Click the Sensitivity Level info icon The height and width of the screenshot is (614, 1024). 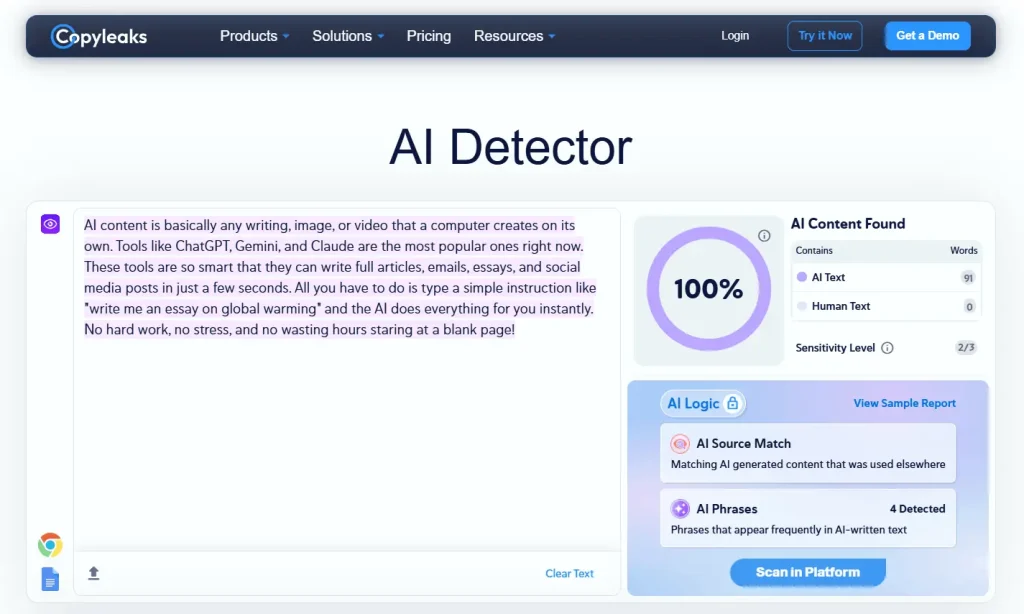pos(887,348)
